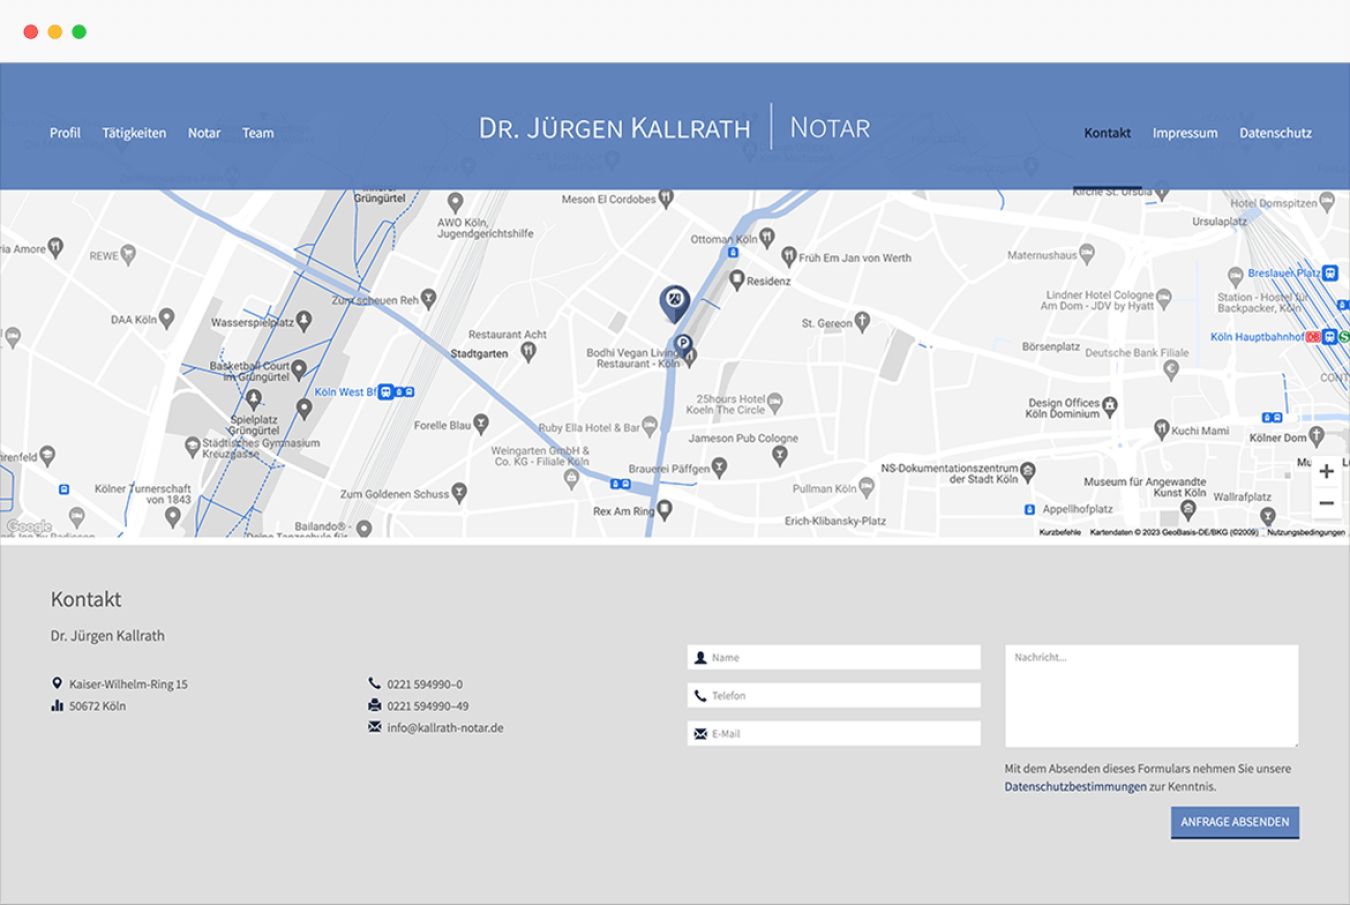
Task: Click the info@kallrath-notar.de email address
Action: pyautogui.click(x=445, y=728)
